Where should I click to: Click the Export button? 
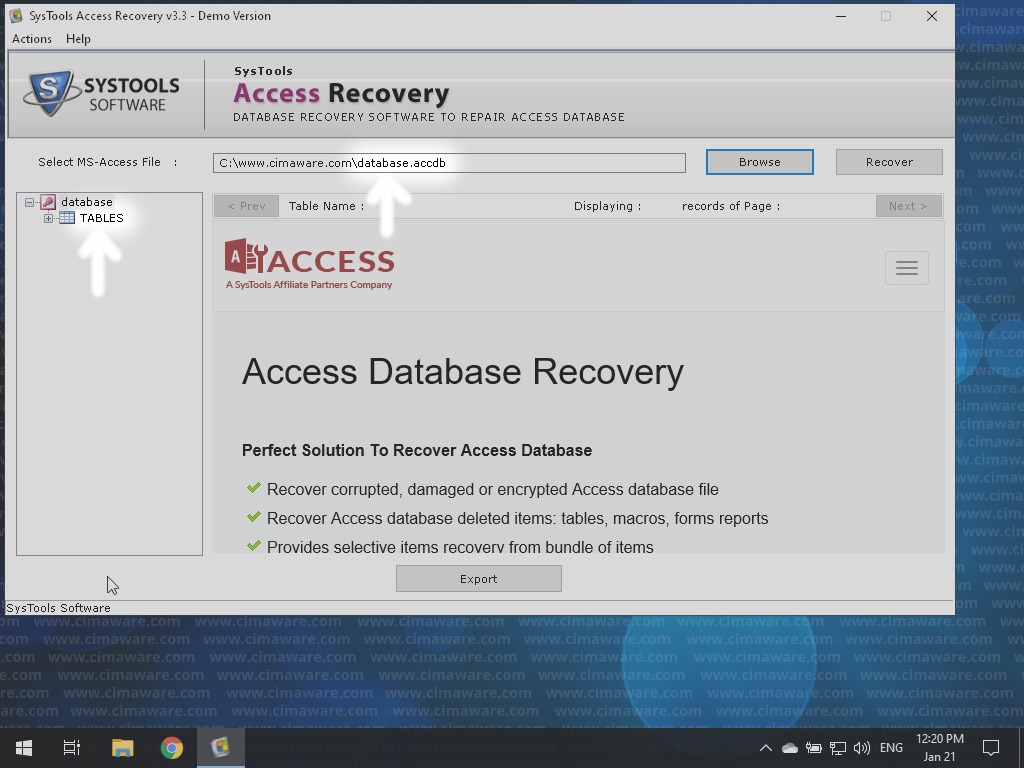coord(478,579)
